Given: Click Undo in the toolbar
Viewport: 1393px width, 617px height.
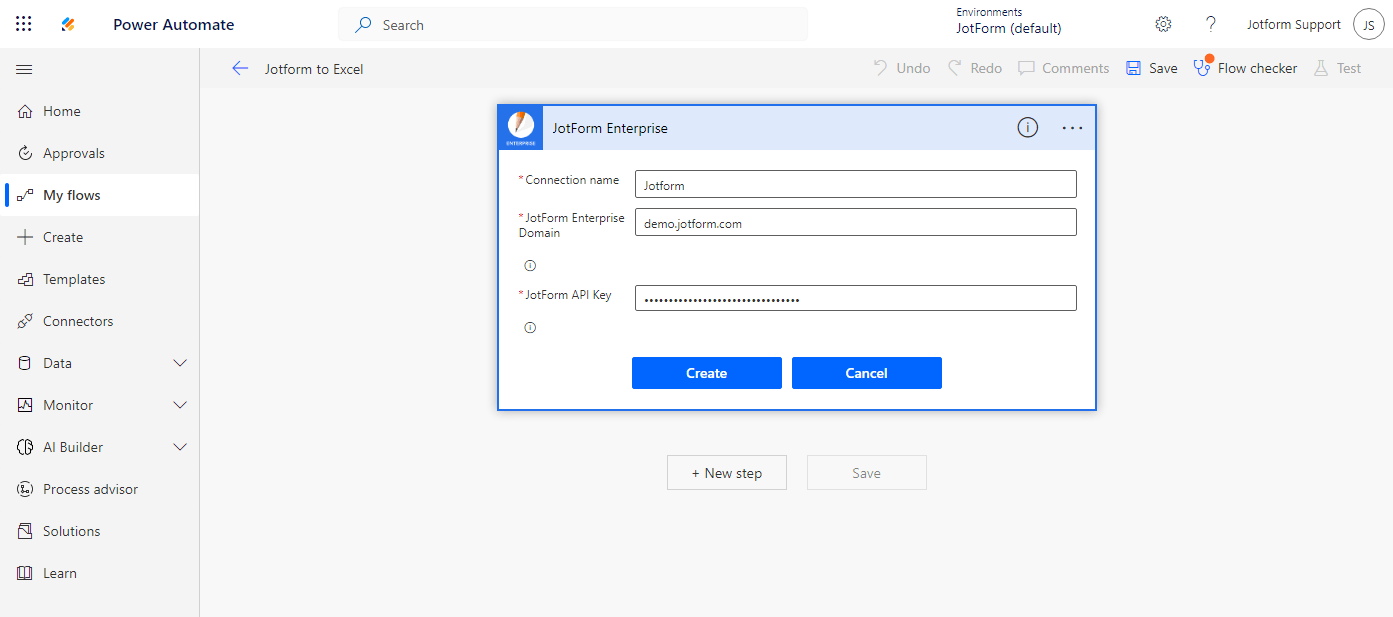Looking at the screenshot, I should (x=902, y=68).
